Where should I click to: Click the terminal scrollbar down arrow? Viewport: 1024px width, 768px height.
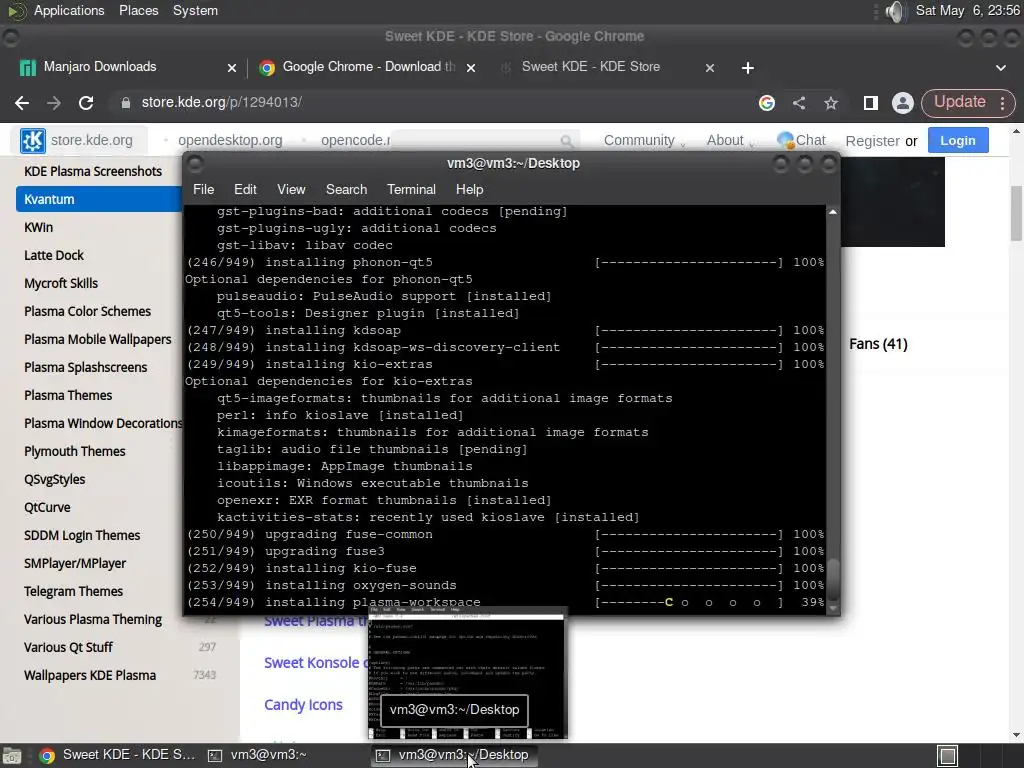[833, 608]
